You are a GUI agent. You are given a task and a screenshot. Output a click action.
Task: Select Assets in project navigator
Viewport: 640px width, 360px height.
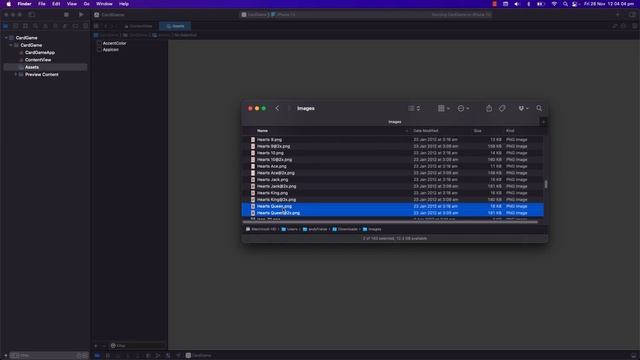[45, 67]
